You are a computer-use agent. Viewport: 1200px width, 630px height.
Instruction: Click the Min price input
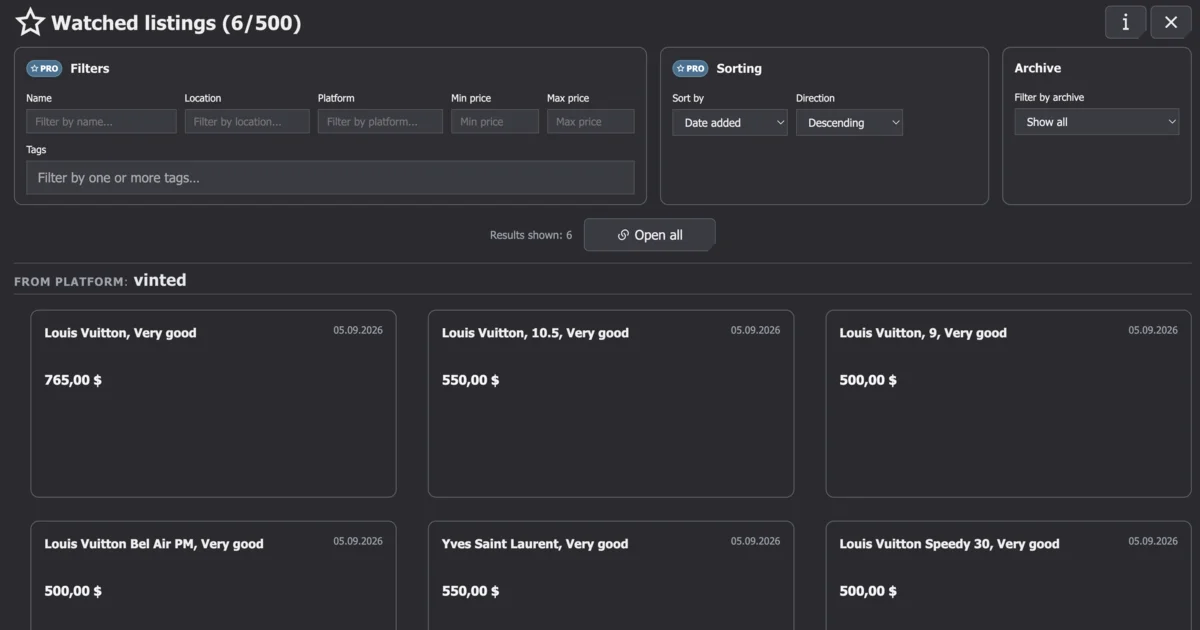pyautogui.click(x=495, y=122)
